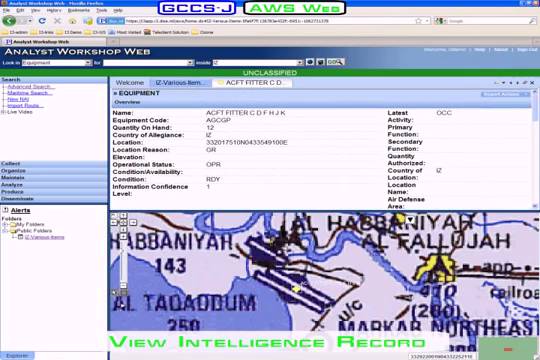The image size is (540, 360).
Task: Open the Alerts link
Action: [20, 210]
